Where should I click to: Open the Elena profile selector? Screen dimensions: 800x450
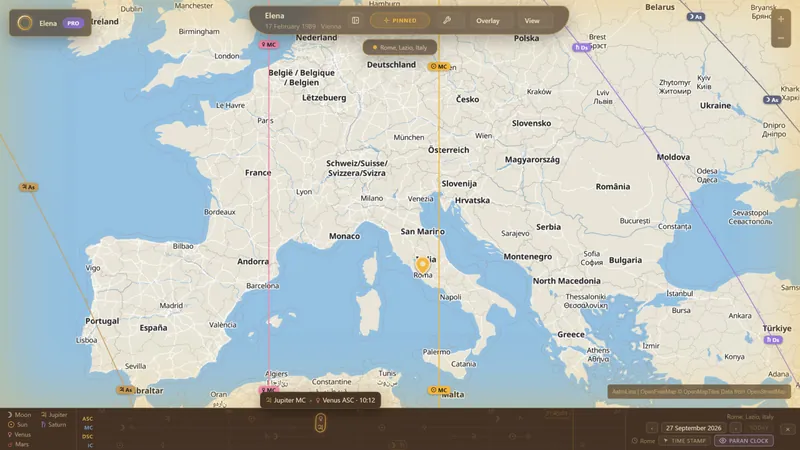pos(50,23)
